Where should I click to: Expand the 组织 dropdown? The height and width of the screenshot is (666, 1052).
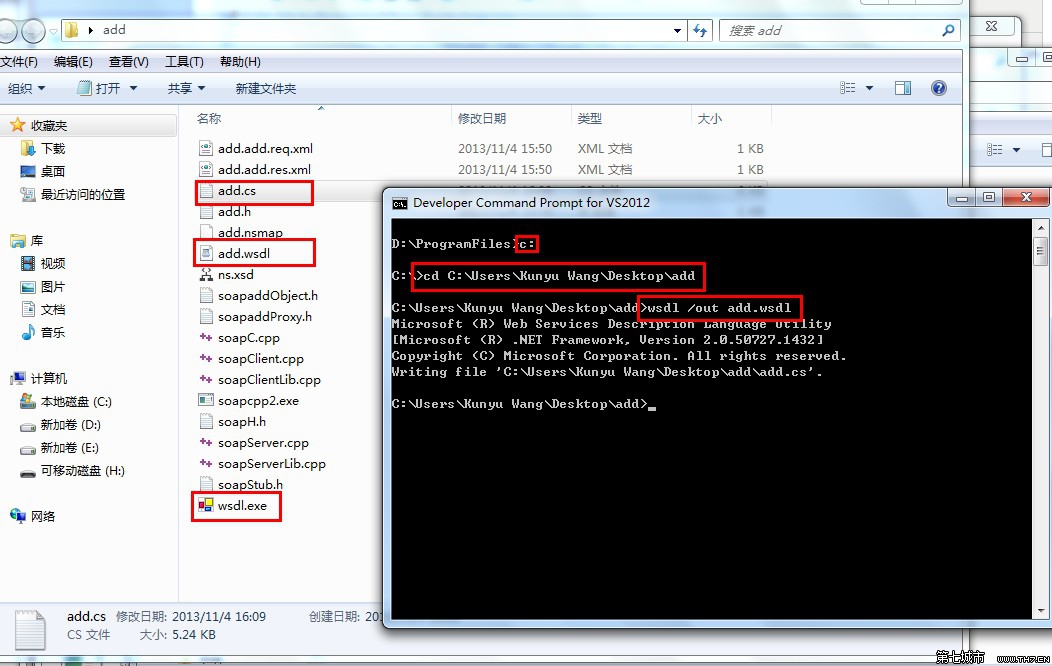(27, 89)
